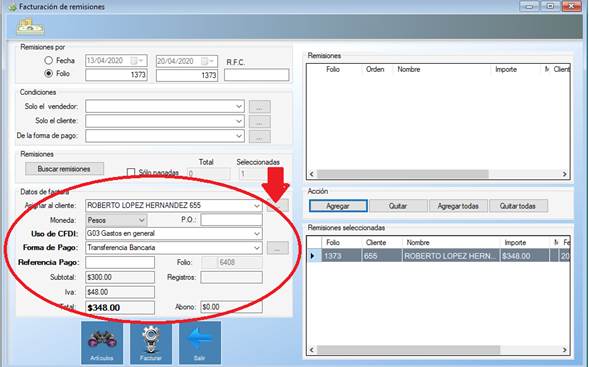Click horizontal scrollbar of Remisiones seleccionadas
The height and width of the screenshot is (367, 589).
[x=409, y=350]
